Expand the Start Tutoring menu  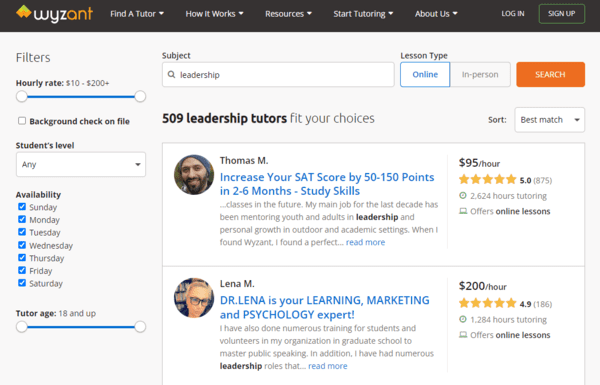pos(363,14)
